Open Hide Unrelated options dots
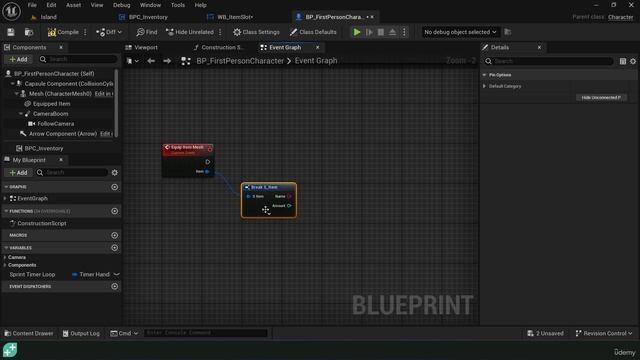Viewport: 640px width, 360px height. (x=220, y=32)
